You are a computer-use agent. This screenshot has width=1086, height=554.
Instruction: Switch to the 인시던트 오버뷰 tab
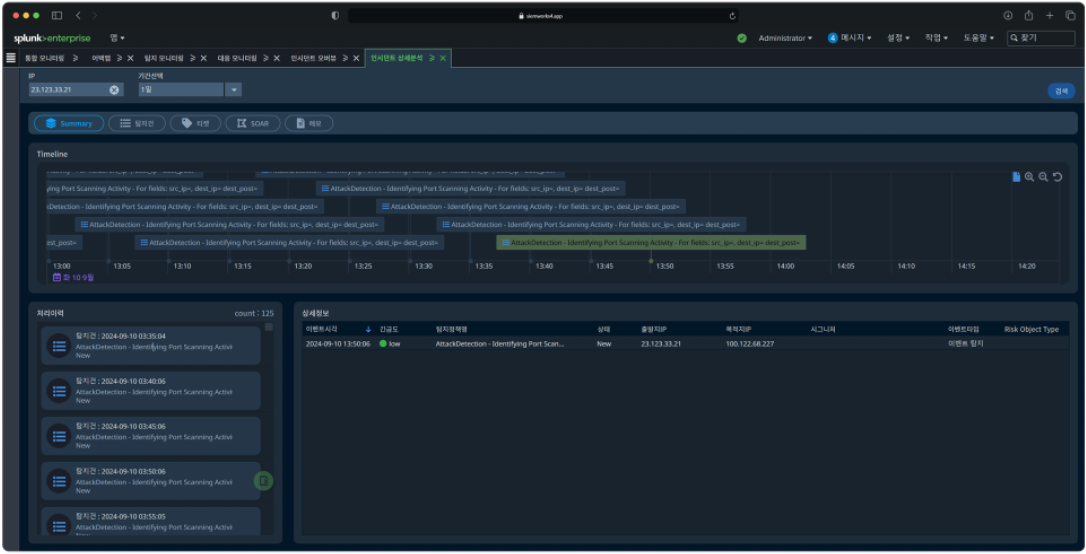pos(313,58)
